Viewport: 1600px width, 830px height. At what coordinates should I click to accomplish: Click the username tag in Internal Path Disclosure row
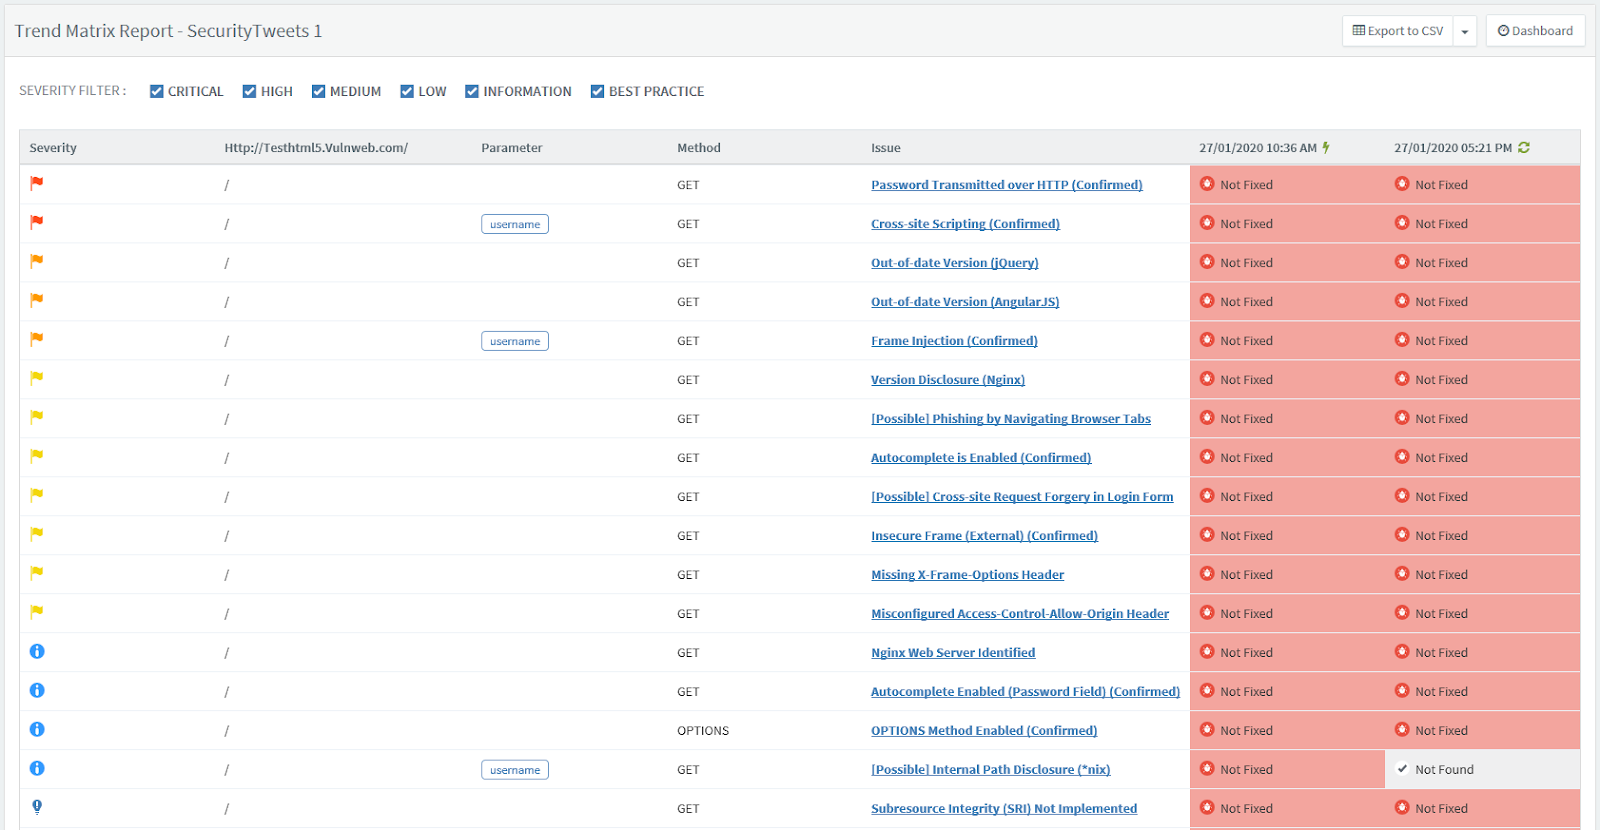click(515, 770)
